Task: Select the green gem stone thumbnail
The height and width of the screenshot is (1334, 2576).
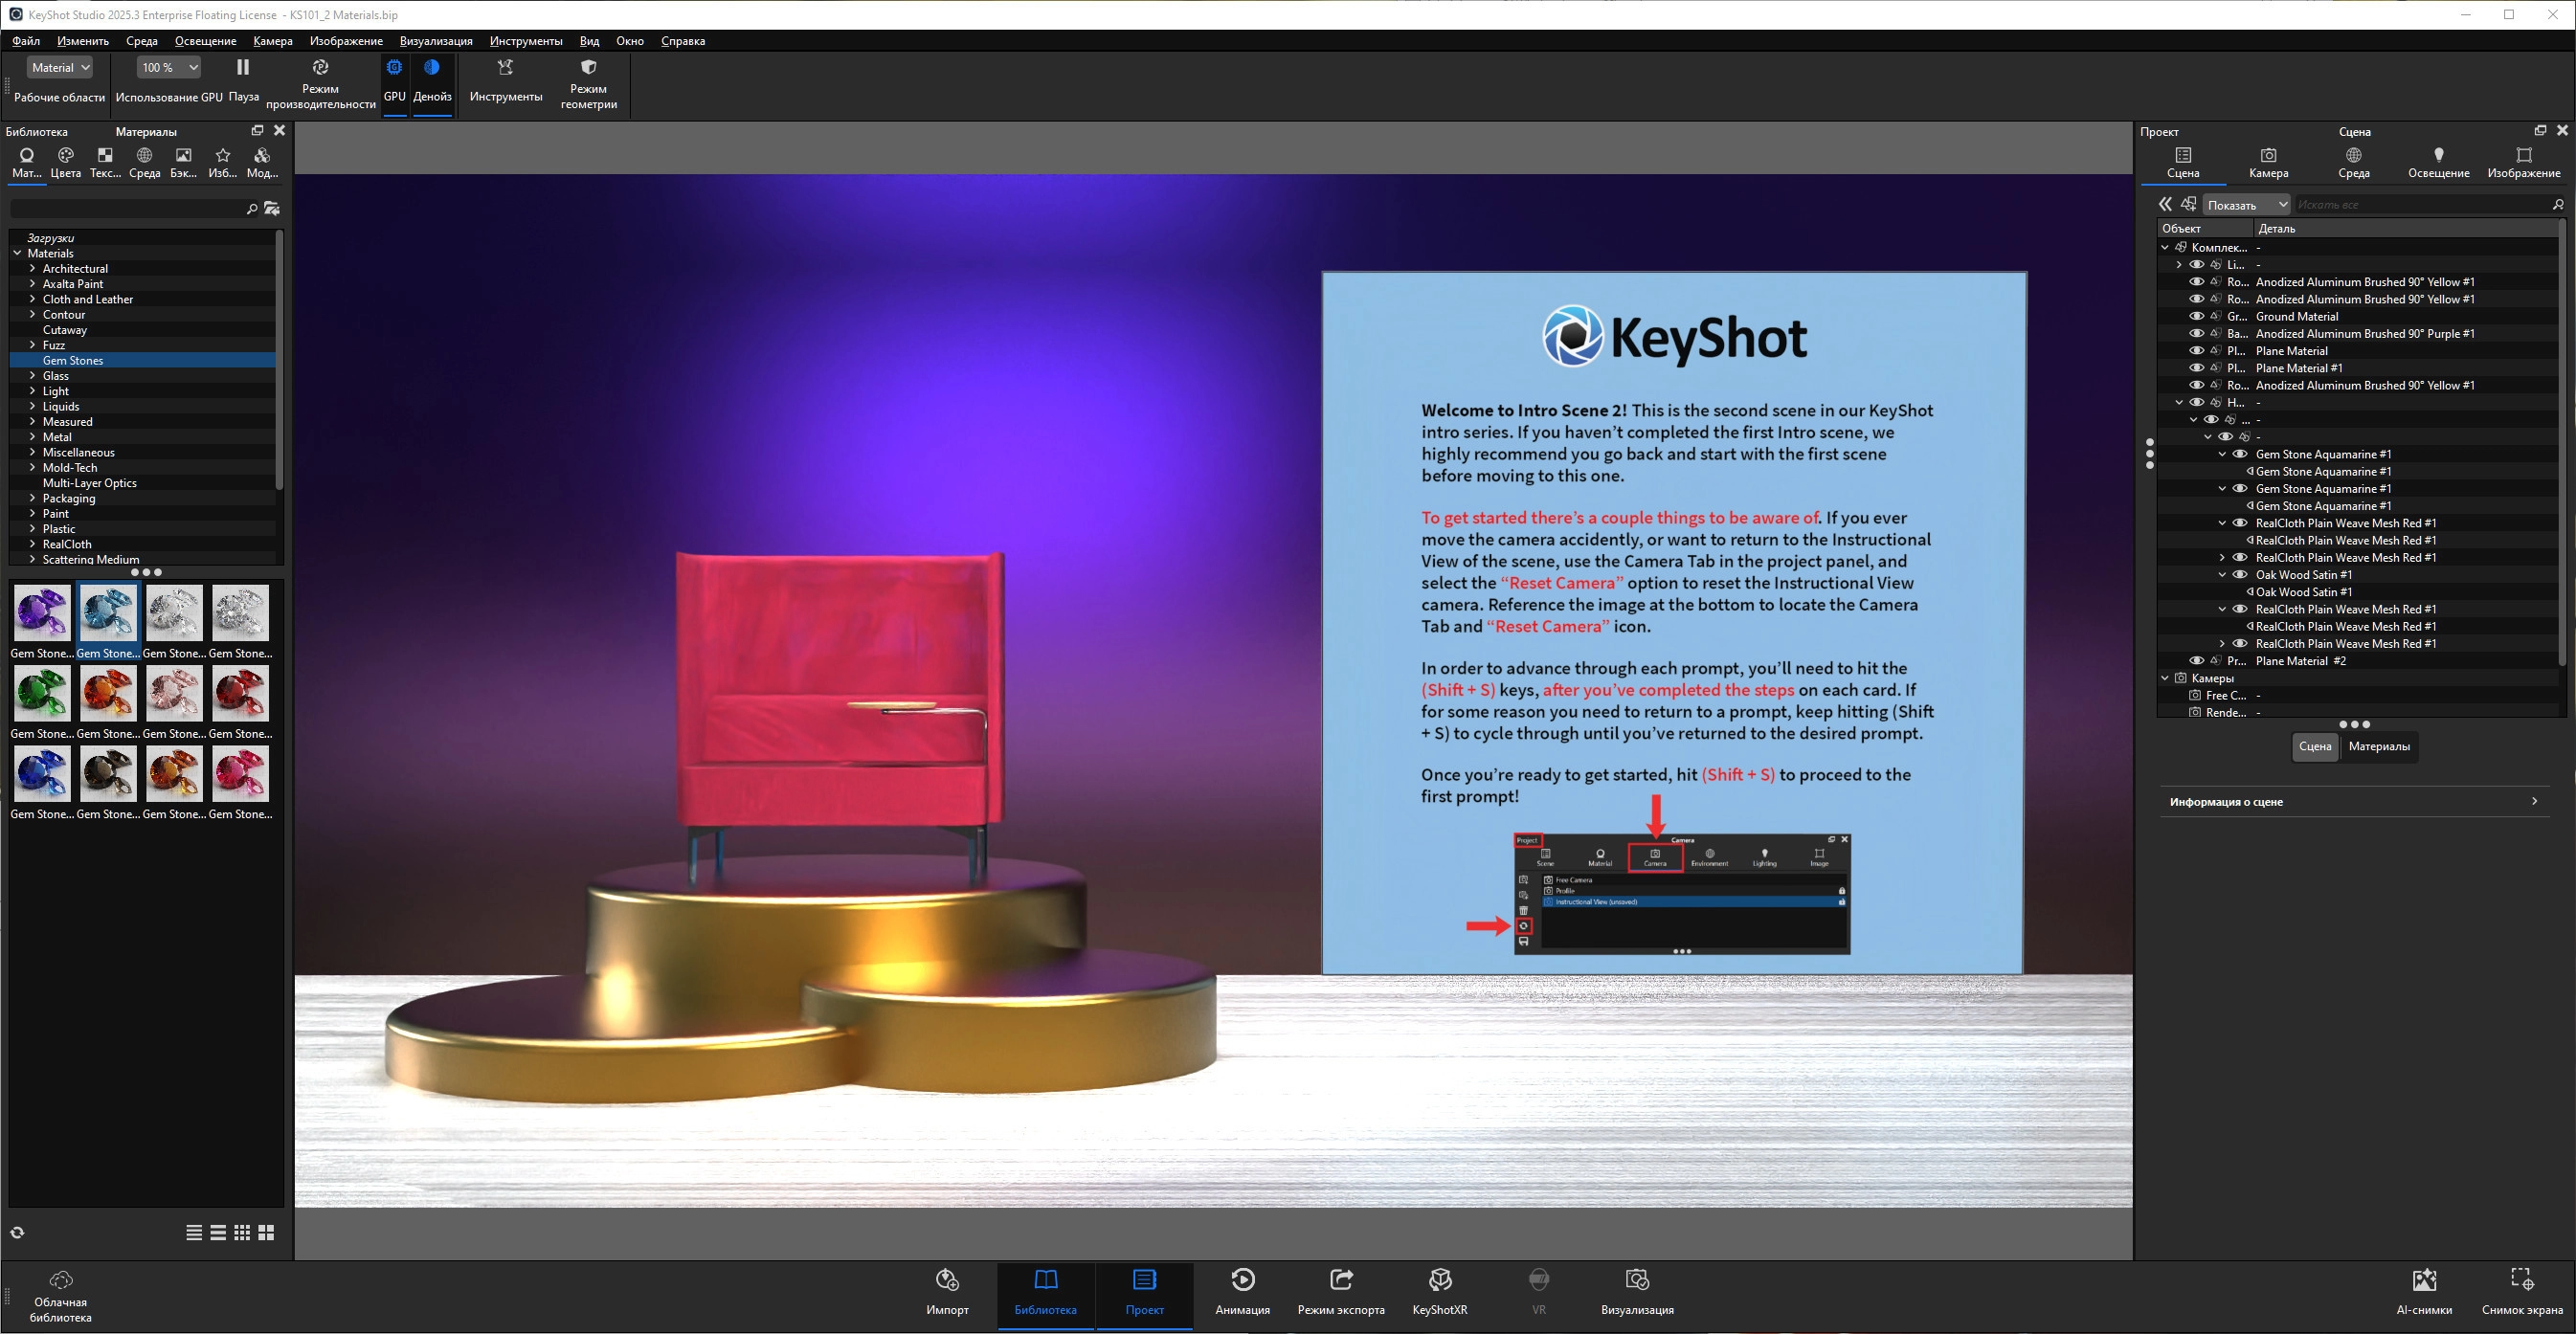Action: [42, 693]
